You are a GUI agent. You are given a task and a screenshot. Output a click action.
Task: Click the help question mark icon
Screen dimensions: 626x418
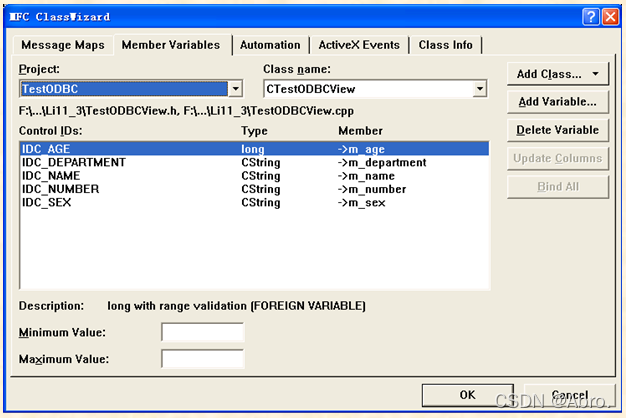click(591, 17)
